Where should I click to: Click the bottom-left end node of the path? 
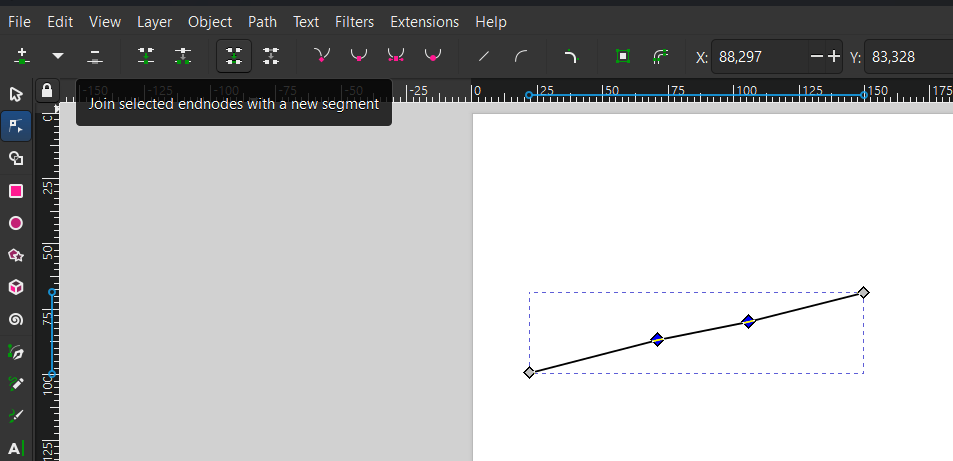(x=529, y=372)
